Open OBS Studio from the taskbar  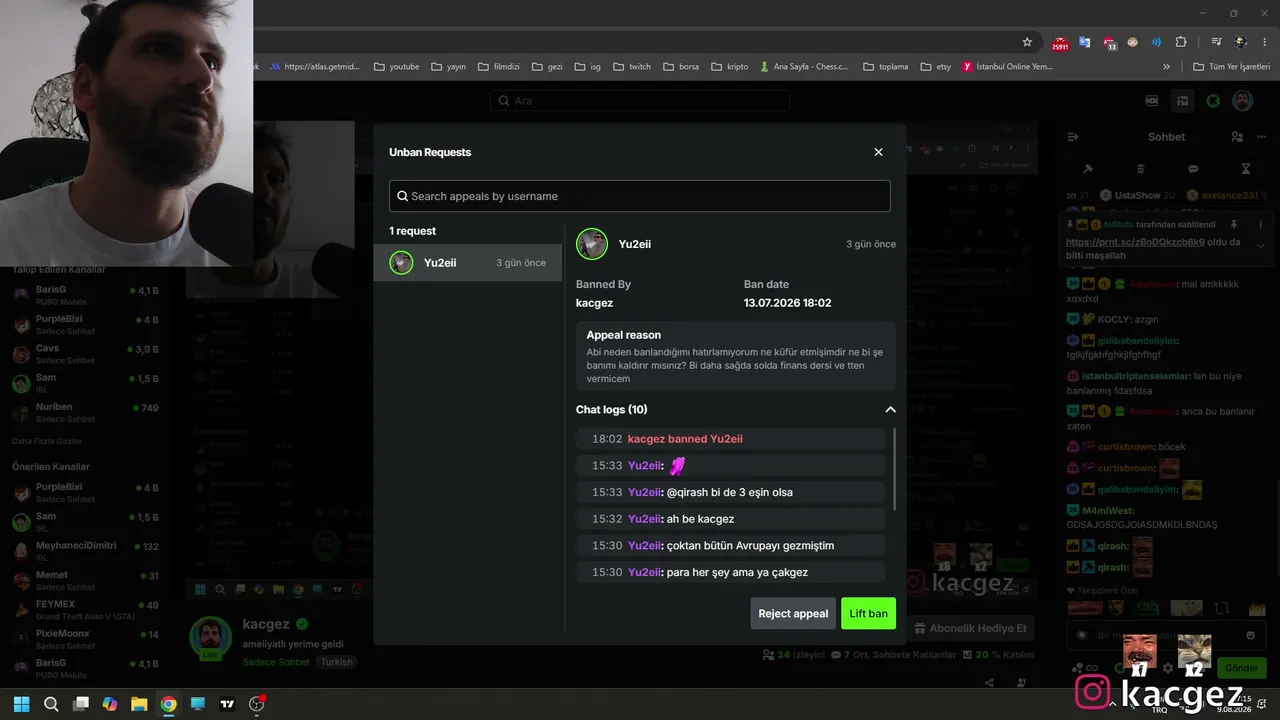pyautogui.click(x=256, y=704)
